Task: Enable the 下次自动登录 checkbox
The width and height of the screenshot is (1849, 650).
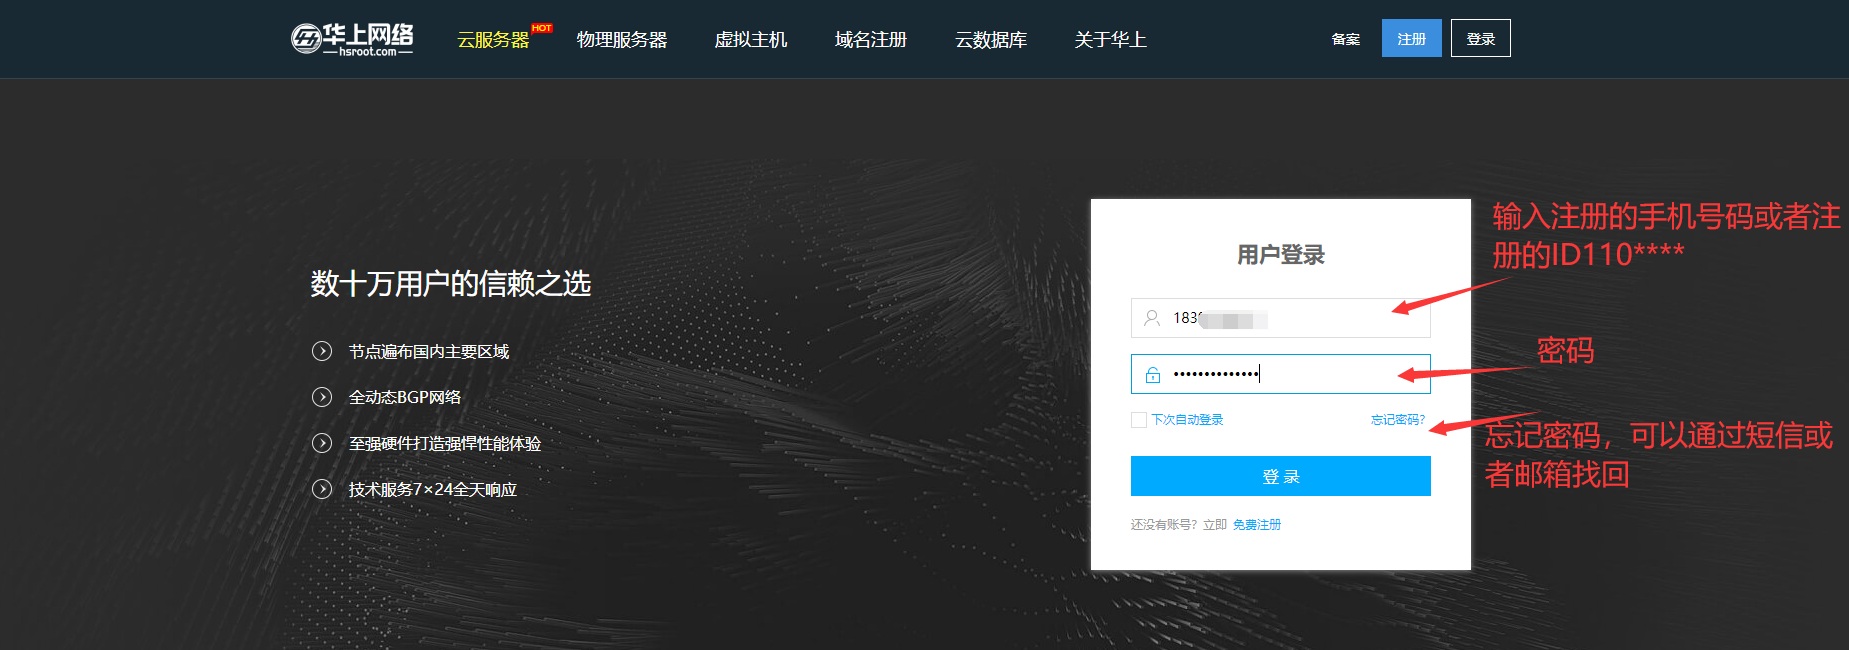Action: [1139, 420]
